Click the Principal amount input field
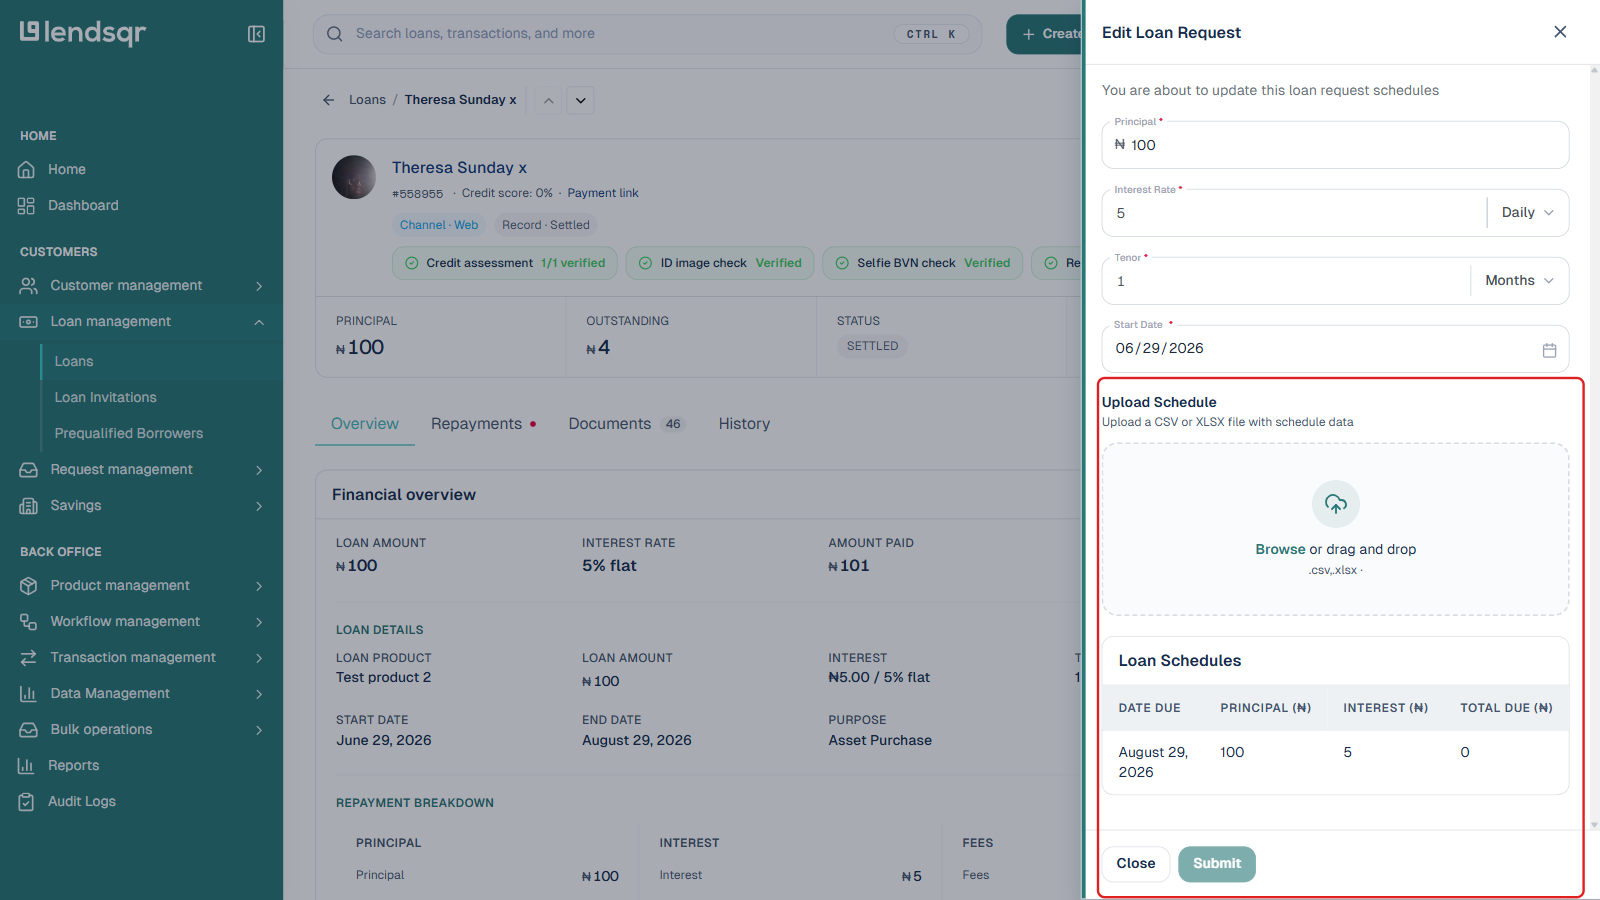This screenshot has height=900, width=1600. [x=1336, y=145]
